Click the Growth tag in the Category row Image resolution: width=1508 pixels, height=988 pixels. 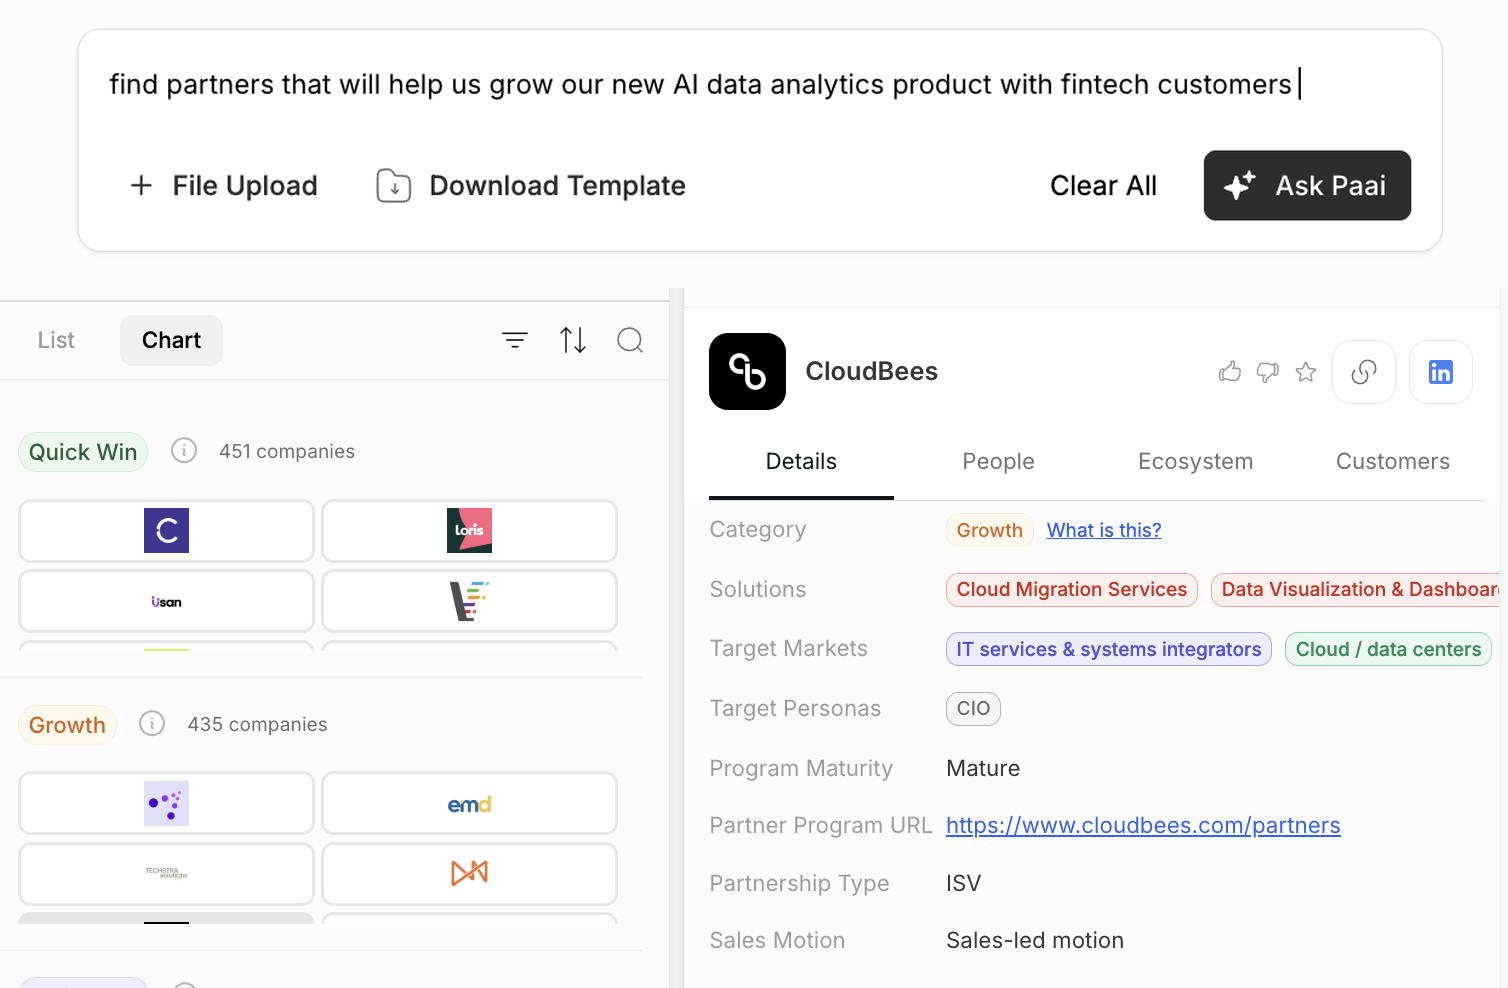pos(989,530)
